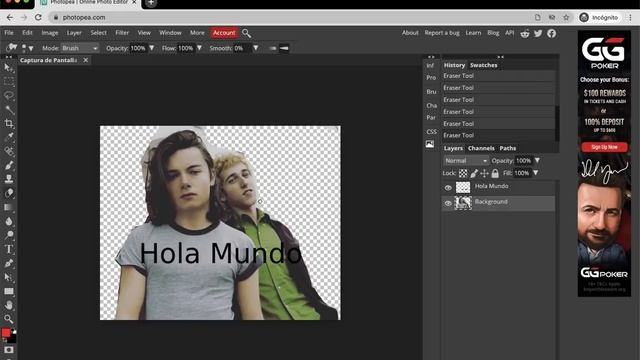Select the Hola Mundo layer thumbnail
Screen dimensions: 640x360
point(463,187)
